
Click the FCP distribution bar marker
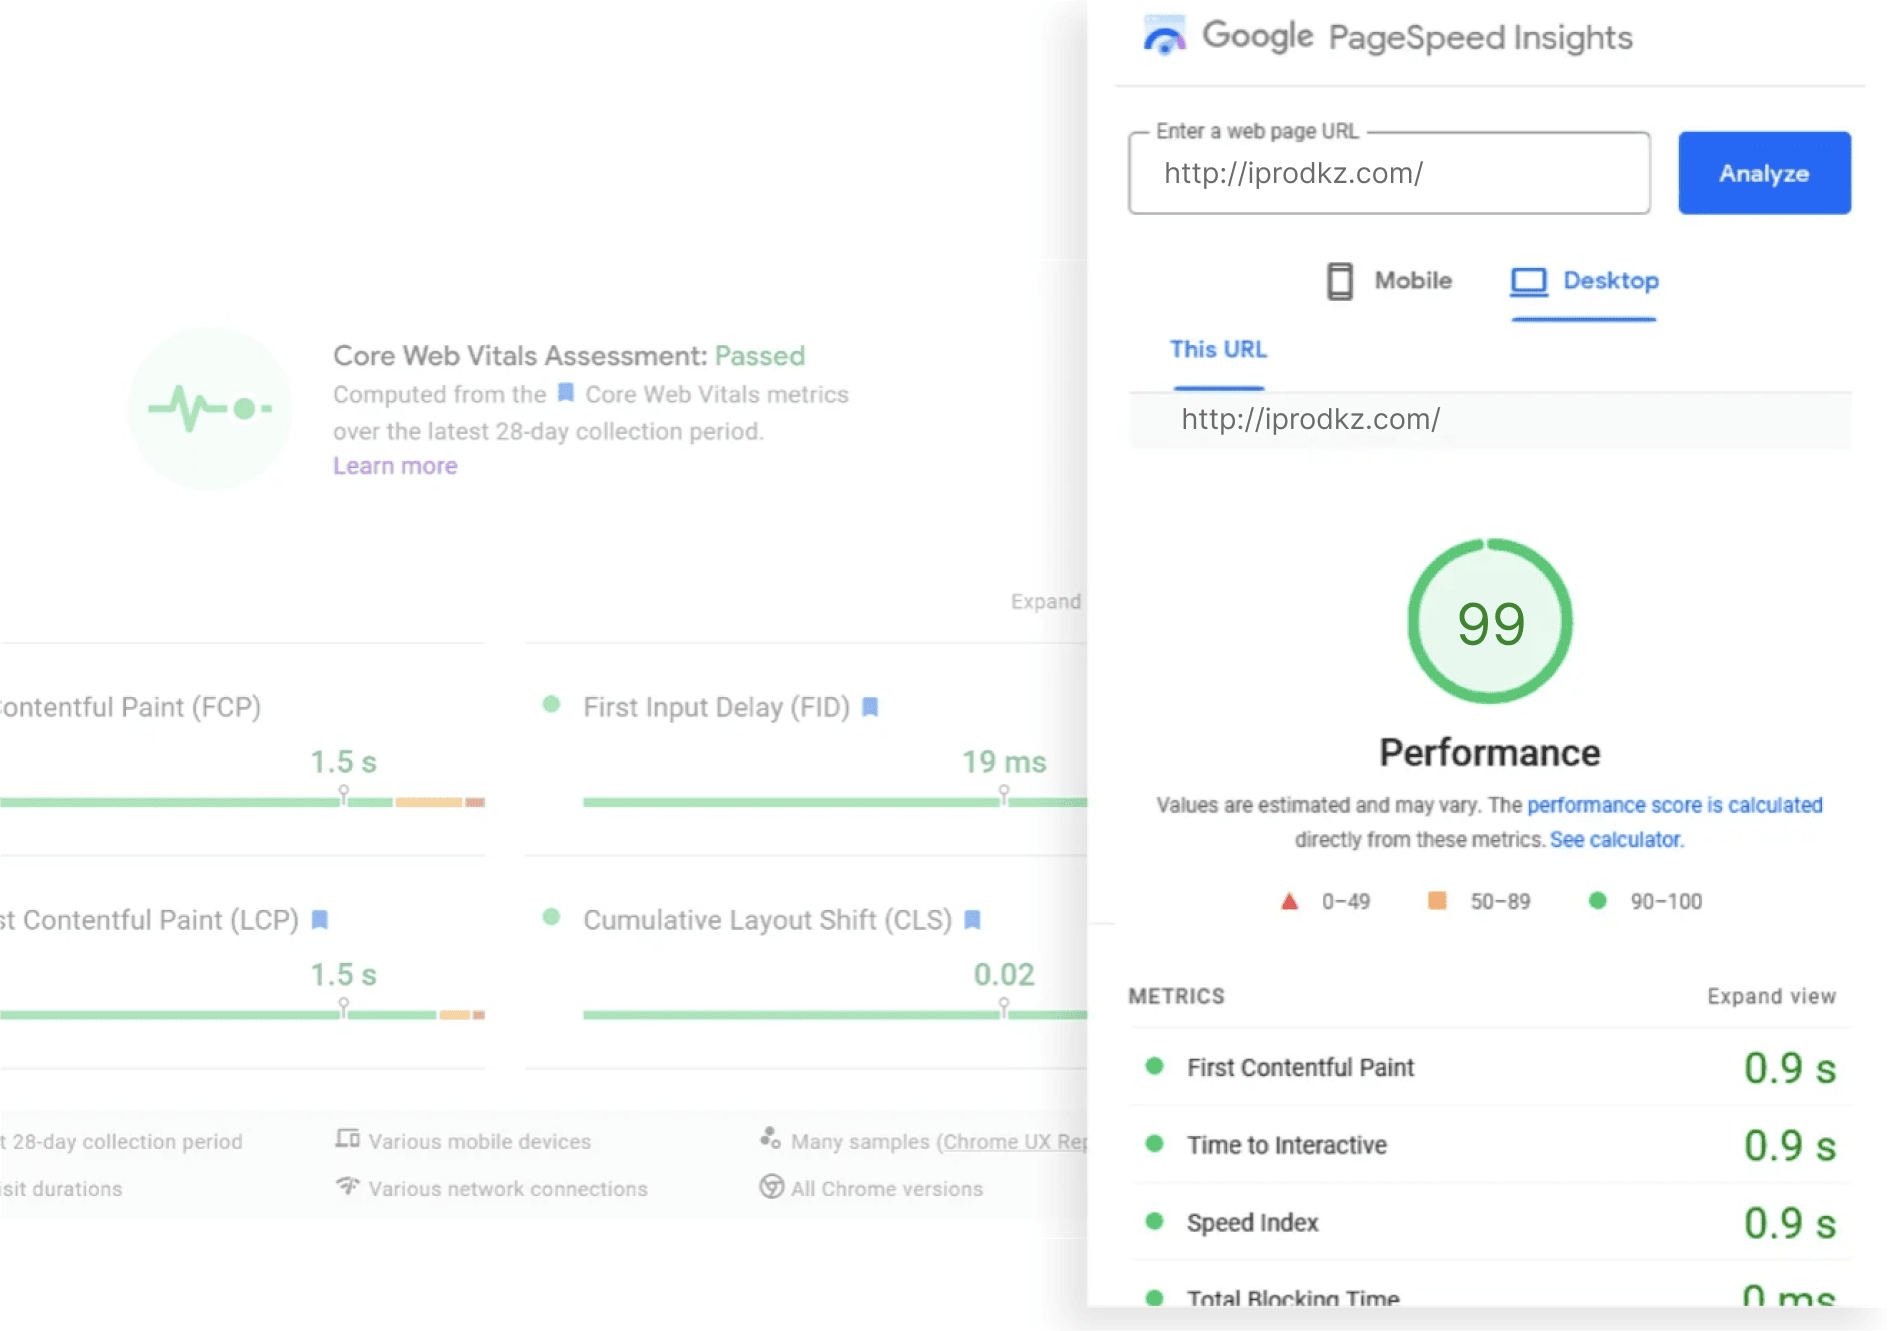(x=343, y=795)
